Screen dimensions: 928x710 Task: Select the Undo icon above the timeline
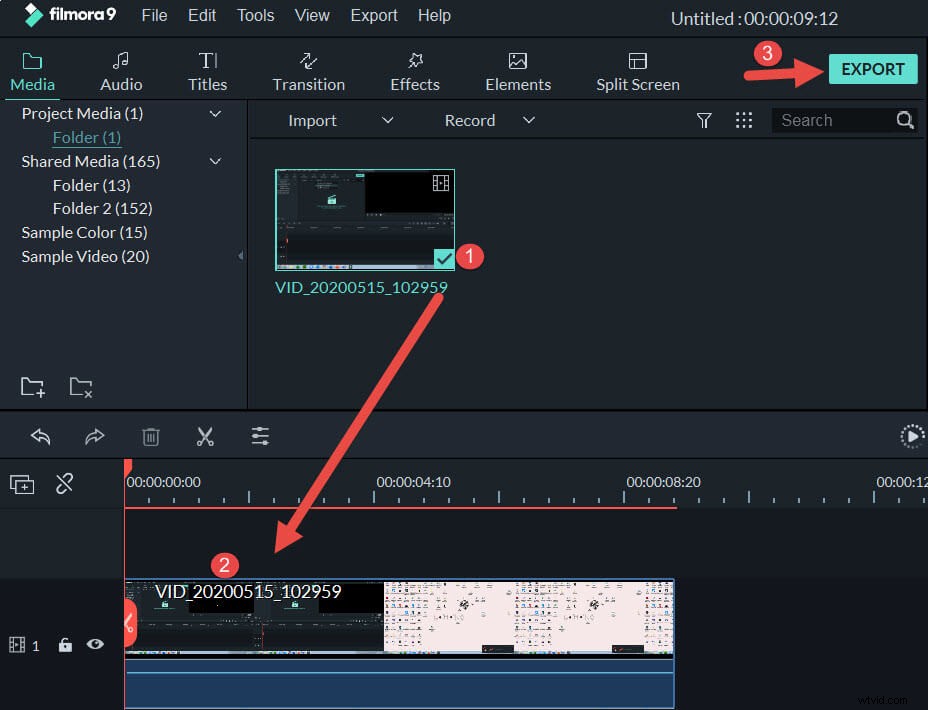[x=40, y=436]
